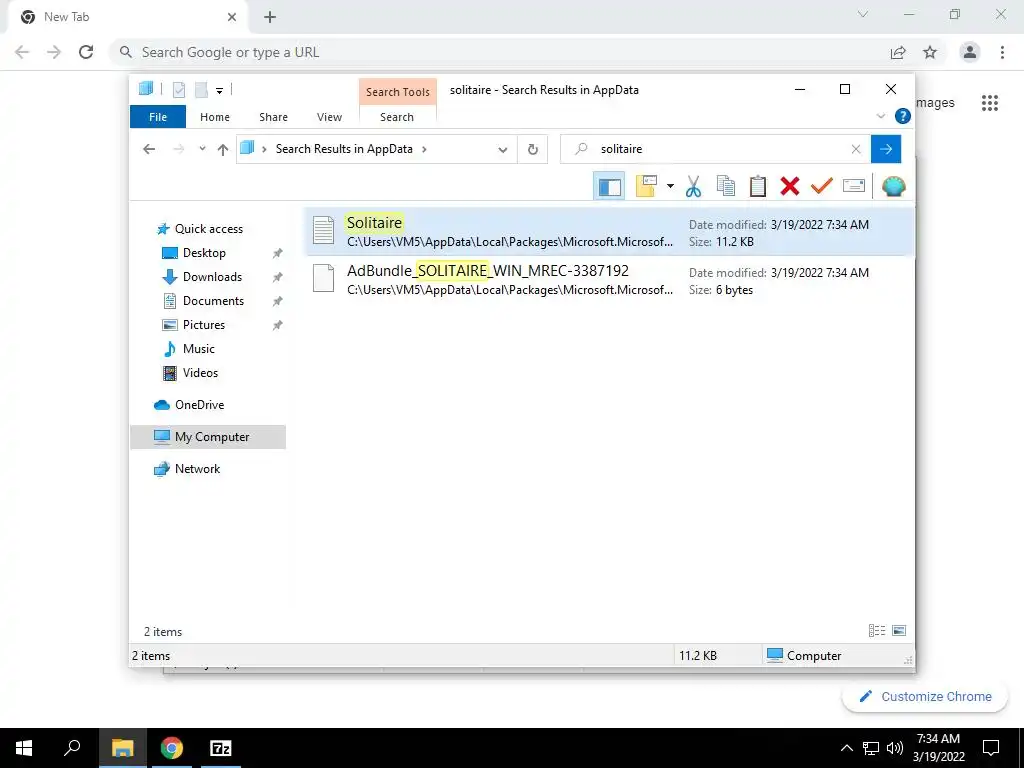Select the AdBundle_SOLITAIRE_WIN_MREC-3387192 file
The width and height of the screenshot is (1024, 768).
(610, 280)
